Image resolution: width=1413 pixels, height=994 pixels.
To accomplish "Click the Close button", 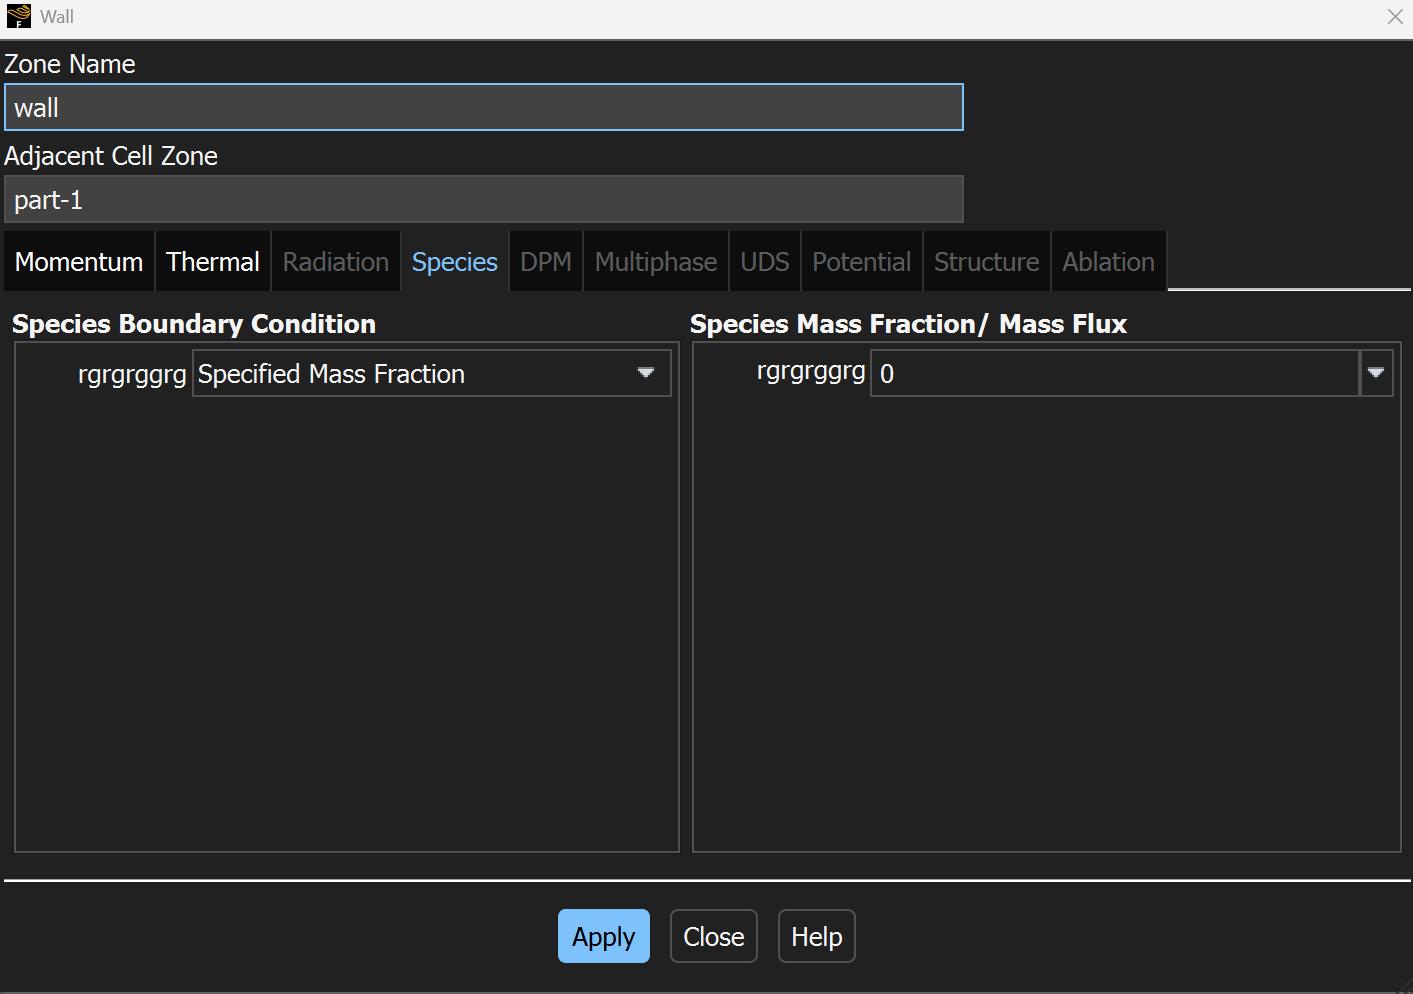I will coord(714,937).
